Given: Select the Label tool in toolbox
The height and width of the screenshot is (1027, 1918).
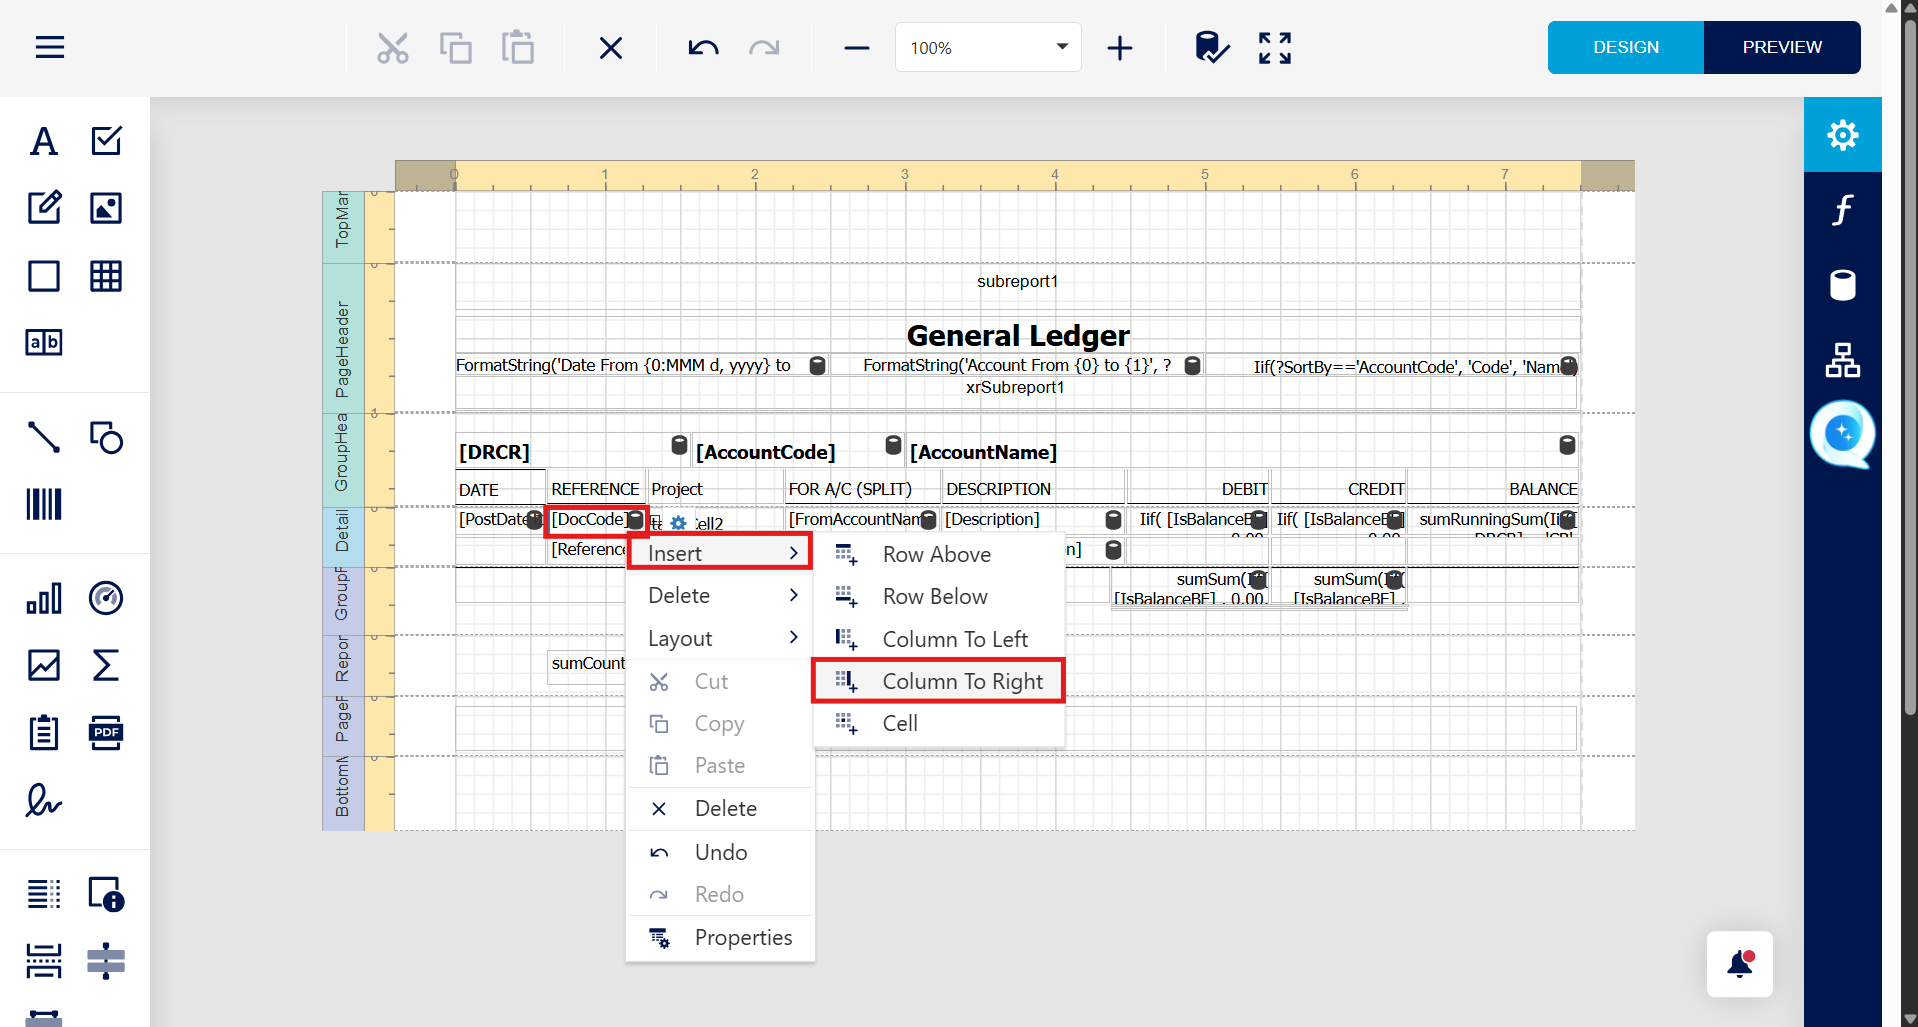Looking at the screenshot, I should point(44,141).
